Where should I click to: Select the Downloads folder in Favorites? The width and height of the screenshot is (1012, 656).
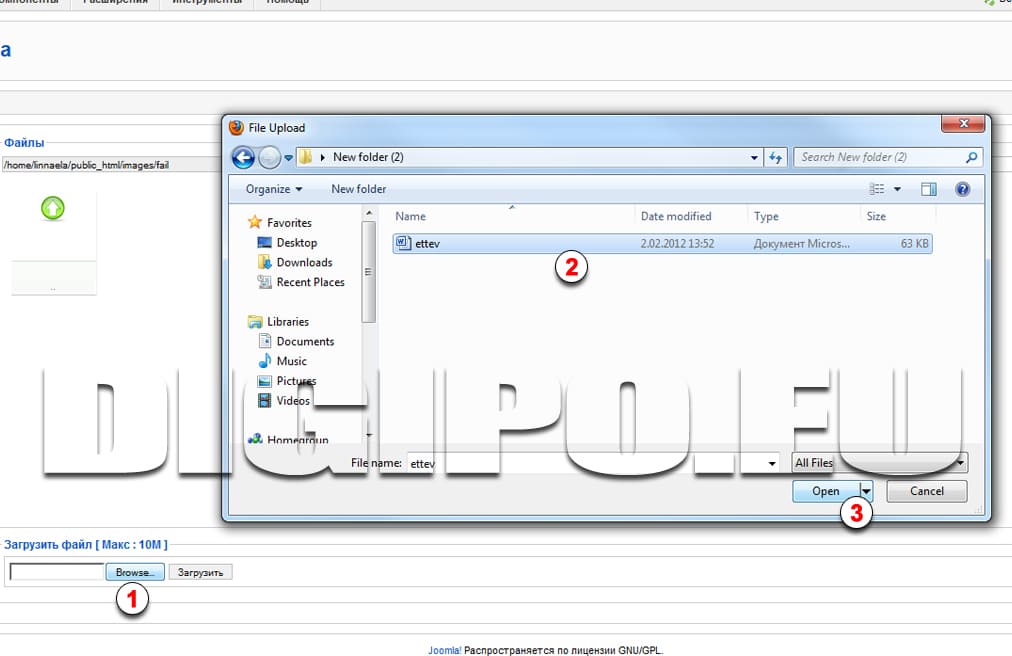coord(304,262)
